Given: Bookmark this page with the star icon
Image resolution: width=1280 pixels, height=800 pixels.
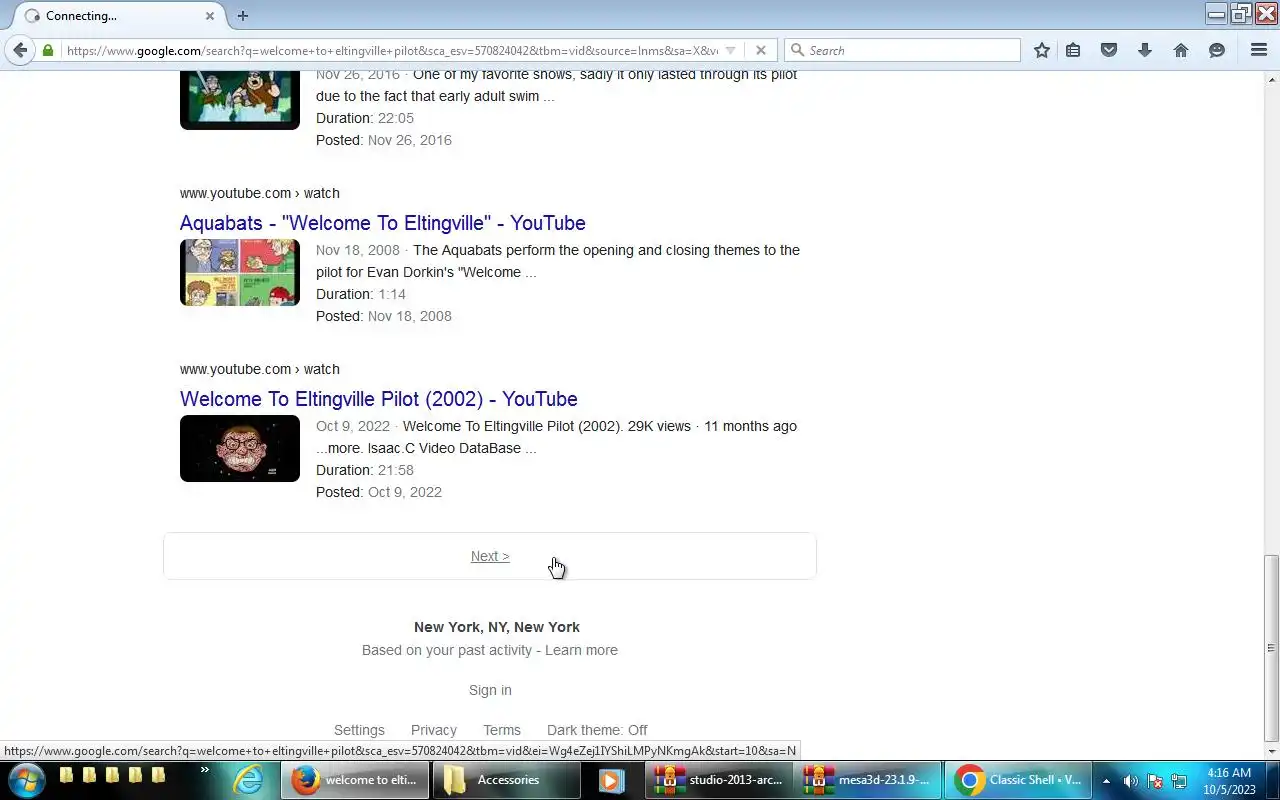Looking at the screenshot, I should (1041, 50).
